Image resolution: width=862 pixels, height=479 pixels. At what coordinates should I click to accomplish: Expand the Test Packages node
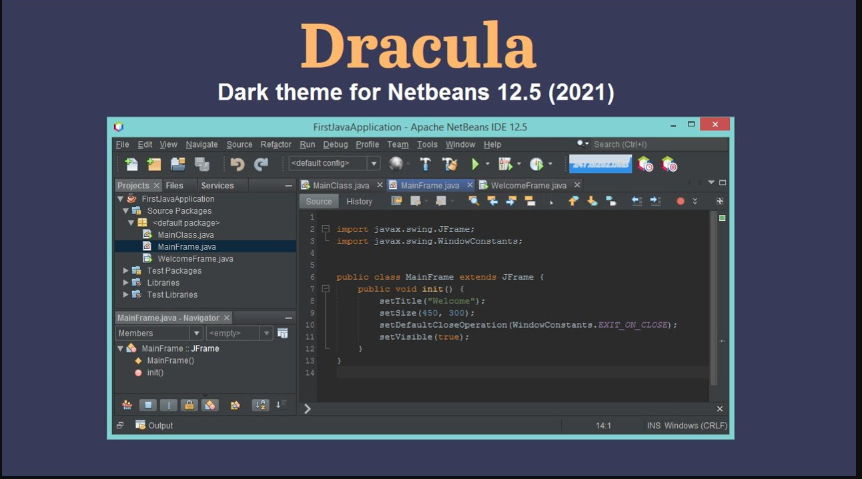coord(126,271)
